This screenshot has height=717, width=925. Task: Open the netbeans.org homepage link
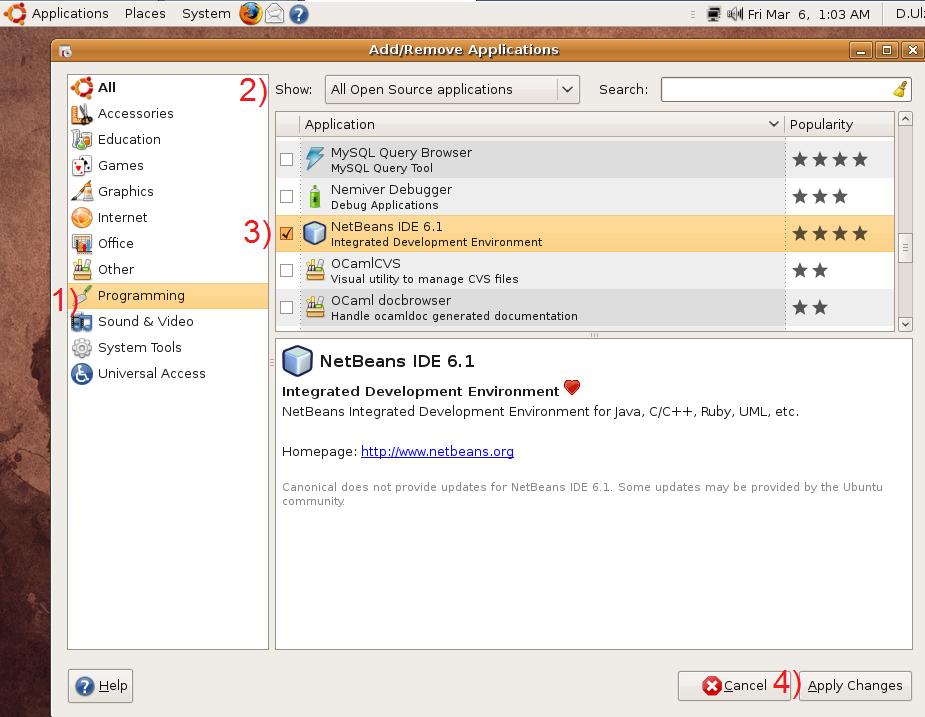437,452
